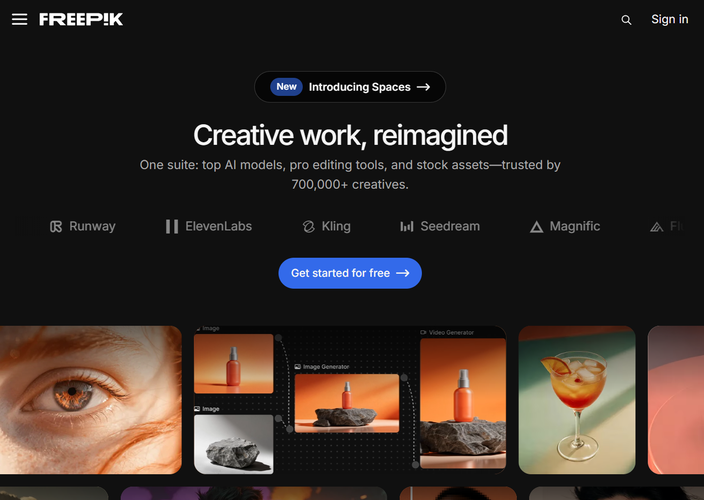This screenshot has width=704, height=500.
Task: Click the image icon above the rock
Action: coord(197,409)
